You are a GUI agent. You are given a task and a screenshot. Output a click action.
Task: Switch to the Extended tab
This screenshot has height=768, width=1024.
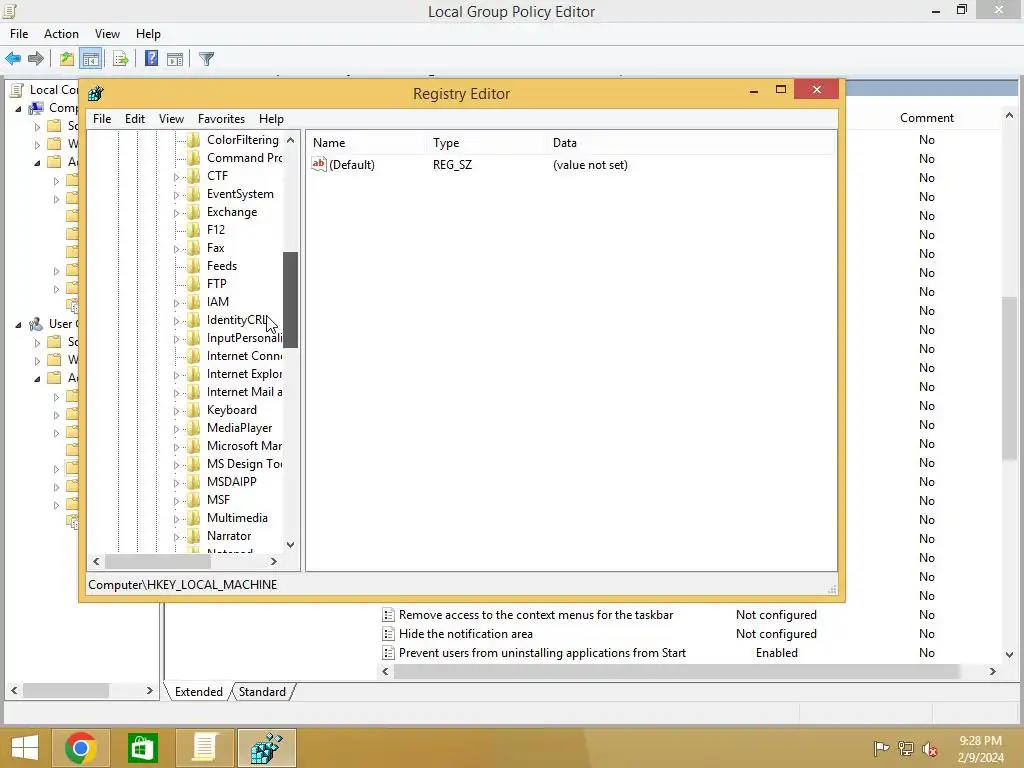(x=199, y=692)
